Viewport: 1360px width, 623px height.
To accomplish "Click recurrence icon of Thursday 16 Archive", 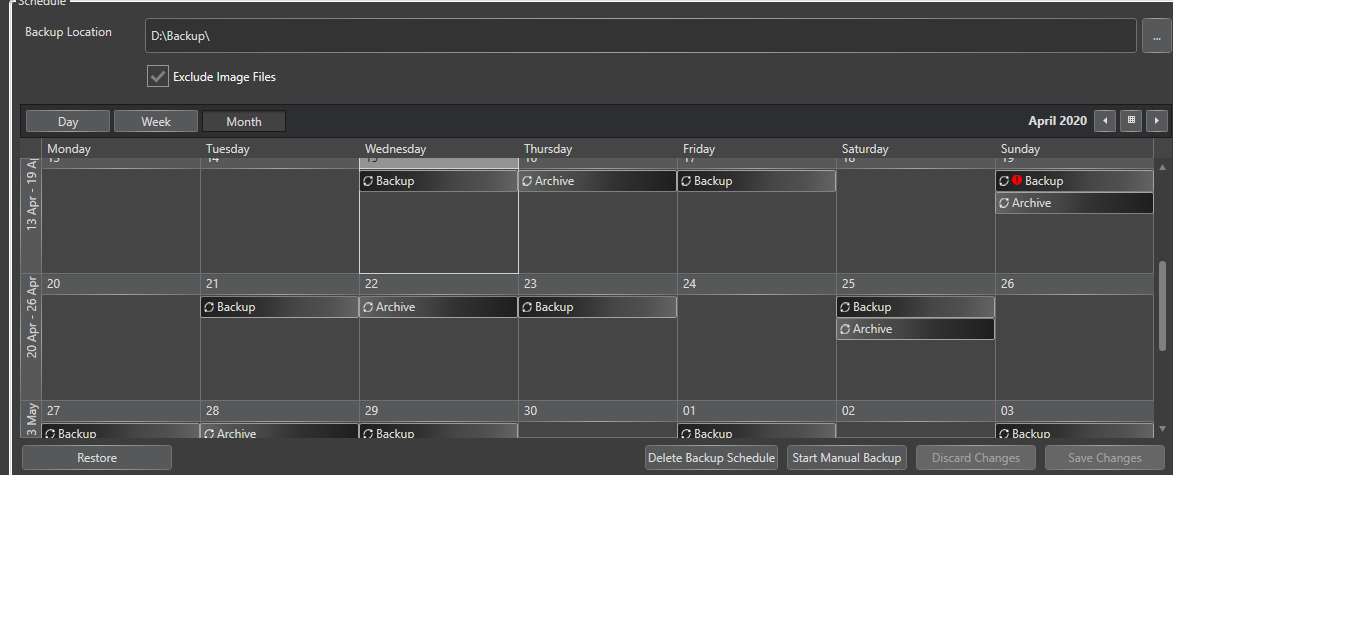I will pyautogui.click(x=527, y=181).
